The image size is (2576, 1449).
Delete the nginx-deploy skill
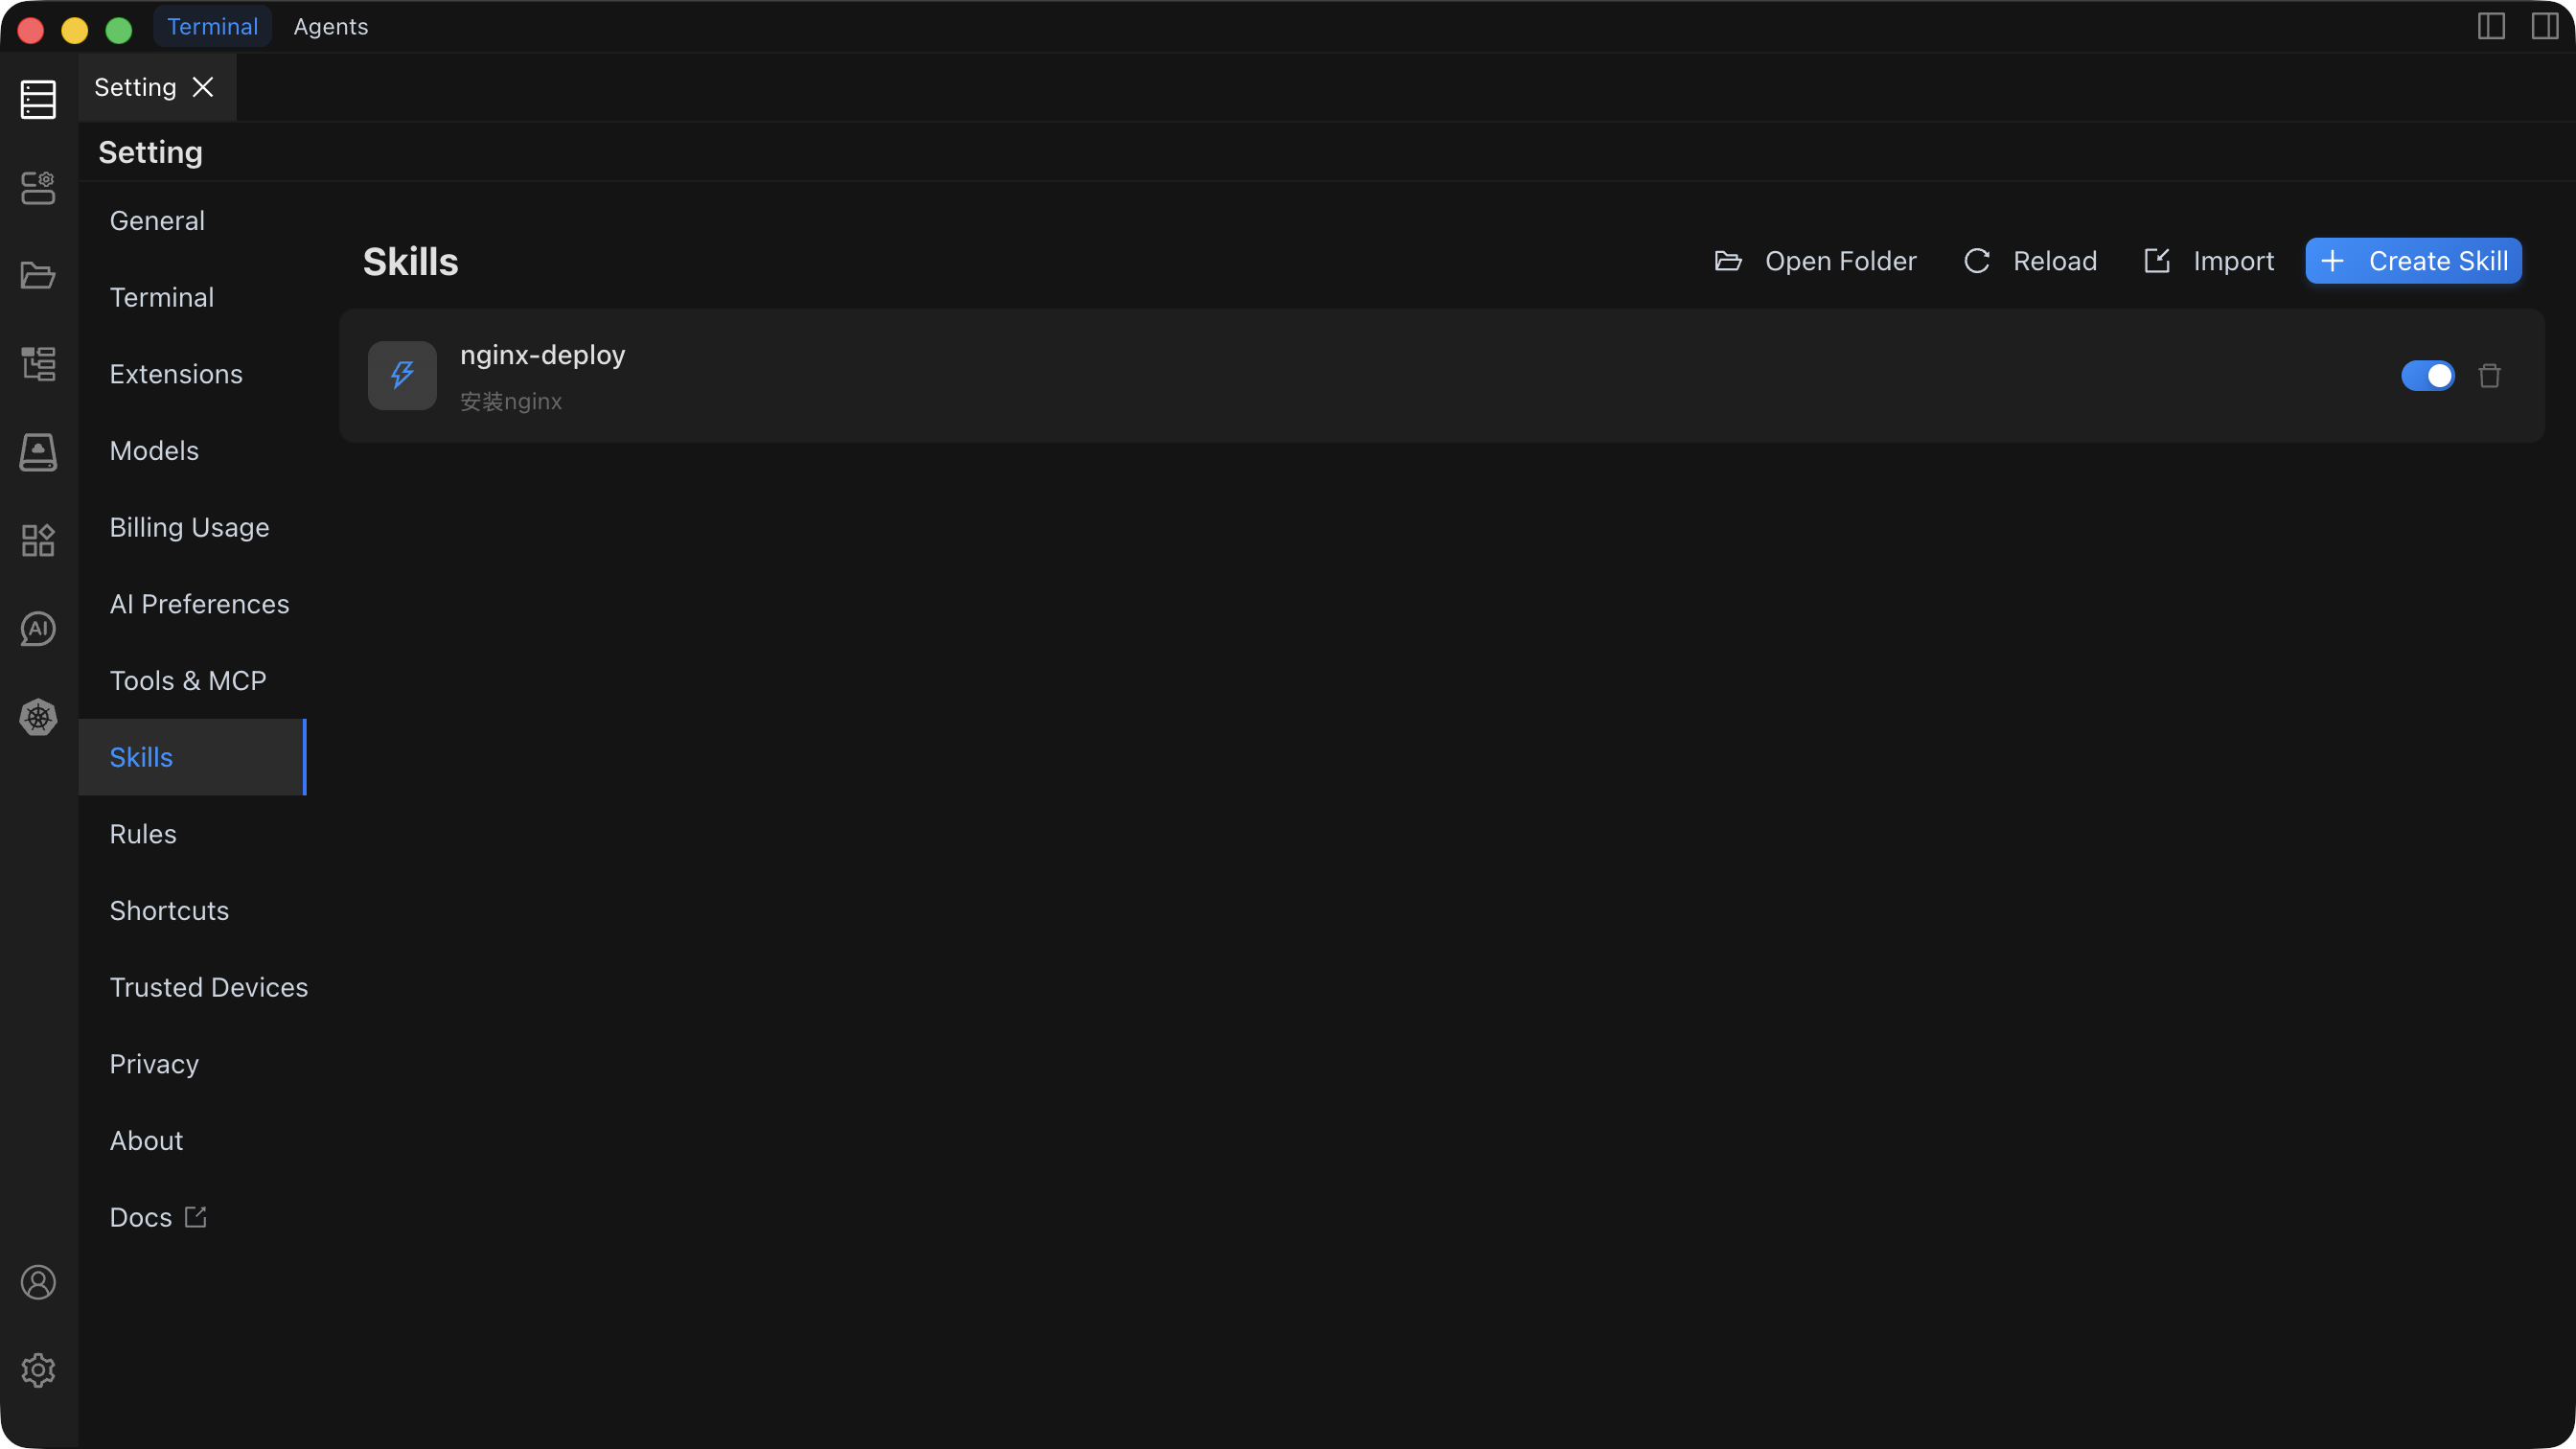[x=2489, y=376]
